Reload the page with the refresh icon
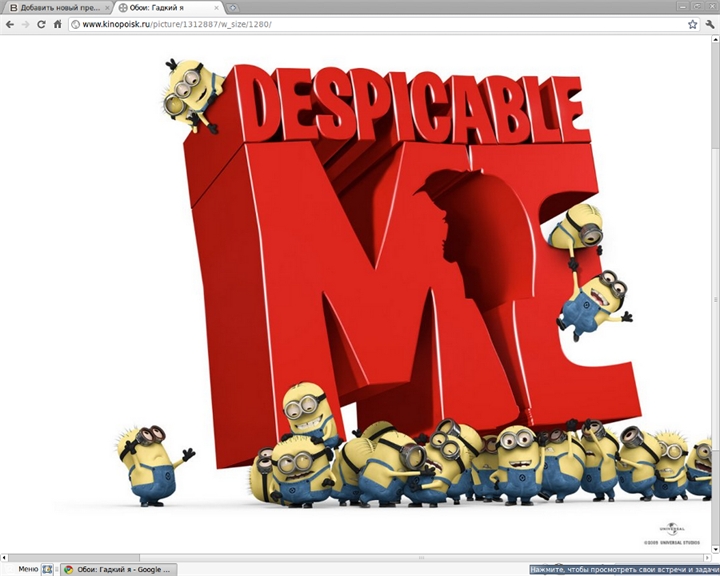 (x=41, y=24)
